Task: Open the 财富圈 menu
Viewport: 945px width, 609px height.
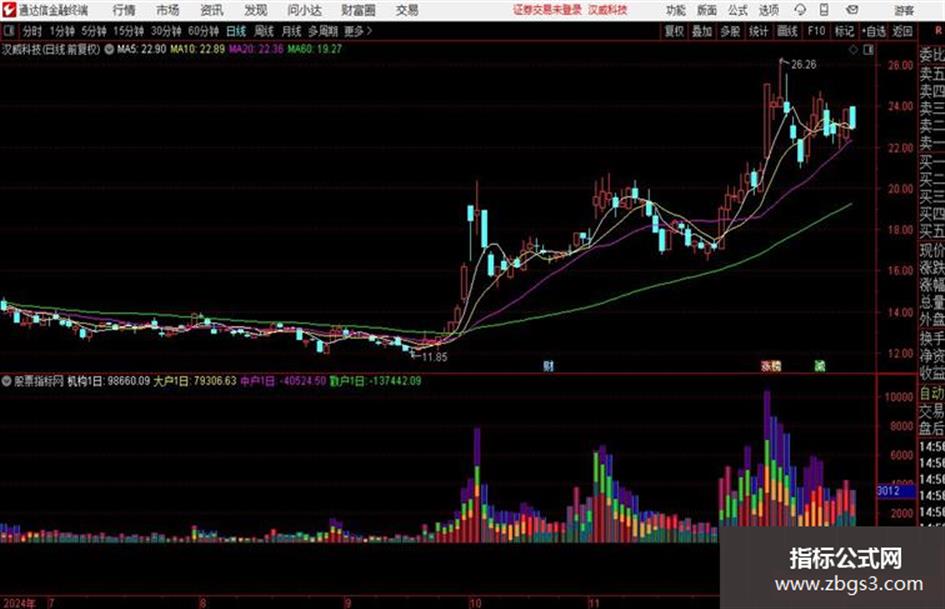Action: [x=358, y=10]
